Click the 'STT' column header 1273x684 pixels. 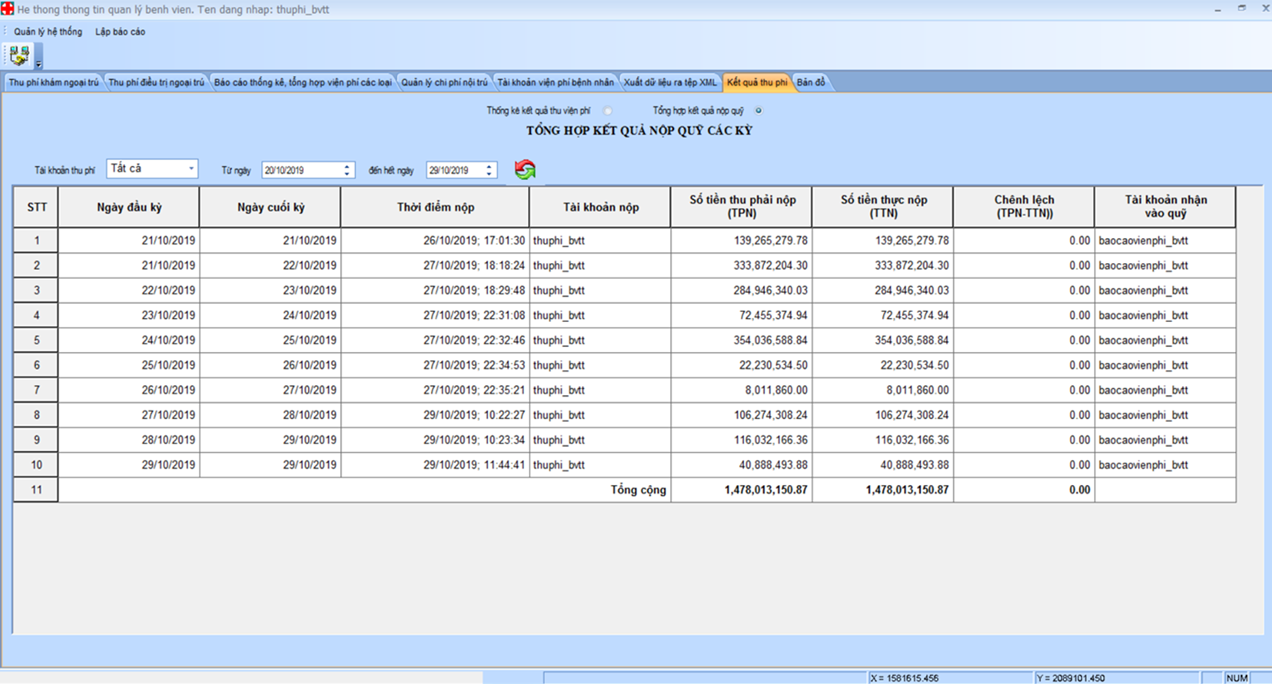pos(36,207)
